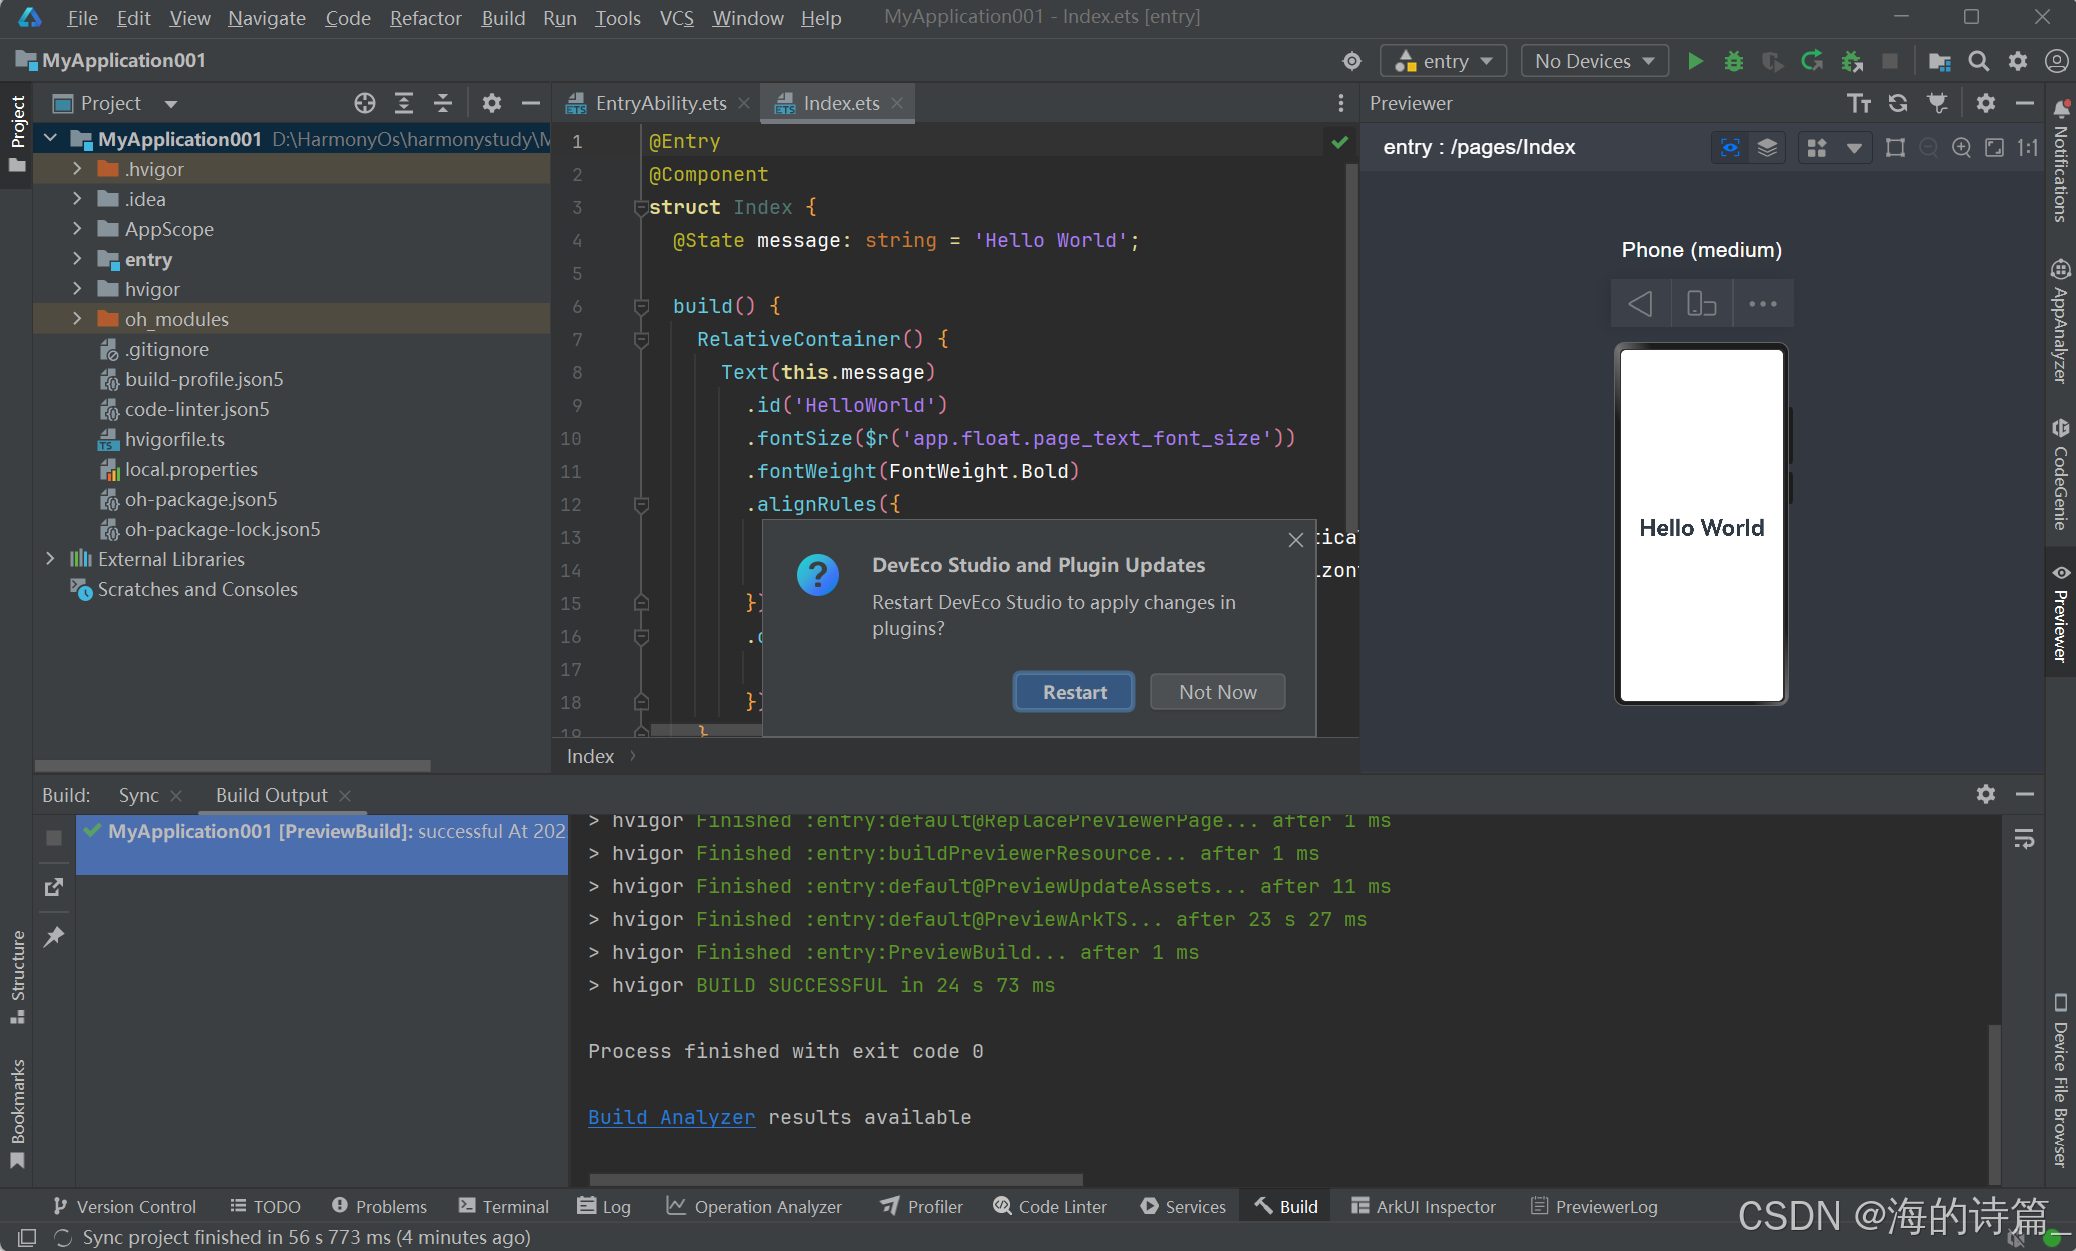Click Not Now in update dialog
This screenshot has height=1251, width=2076.
(1217, 692)
